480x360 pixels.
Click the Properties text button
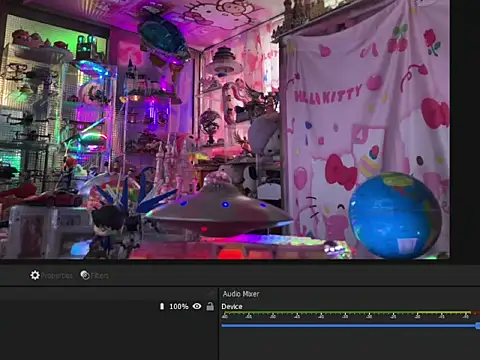coord(56,276)
